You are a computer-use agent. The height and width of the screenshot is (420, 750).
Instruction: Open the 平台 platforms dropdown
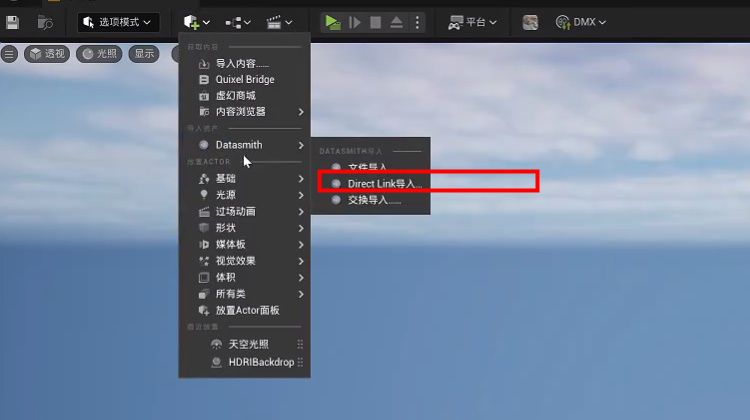click(x=473, y=21)
